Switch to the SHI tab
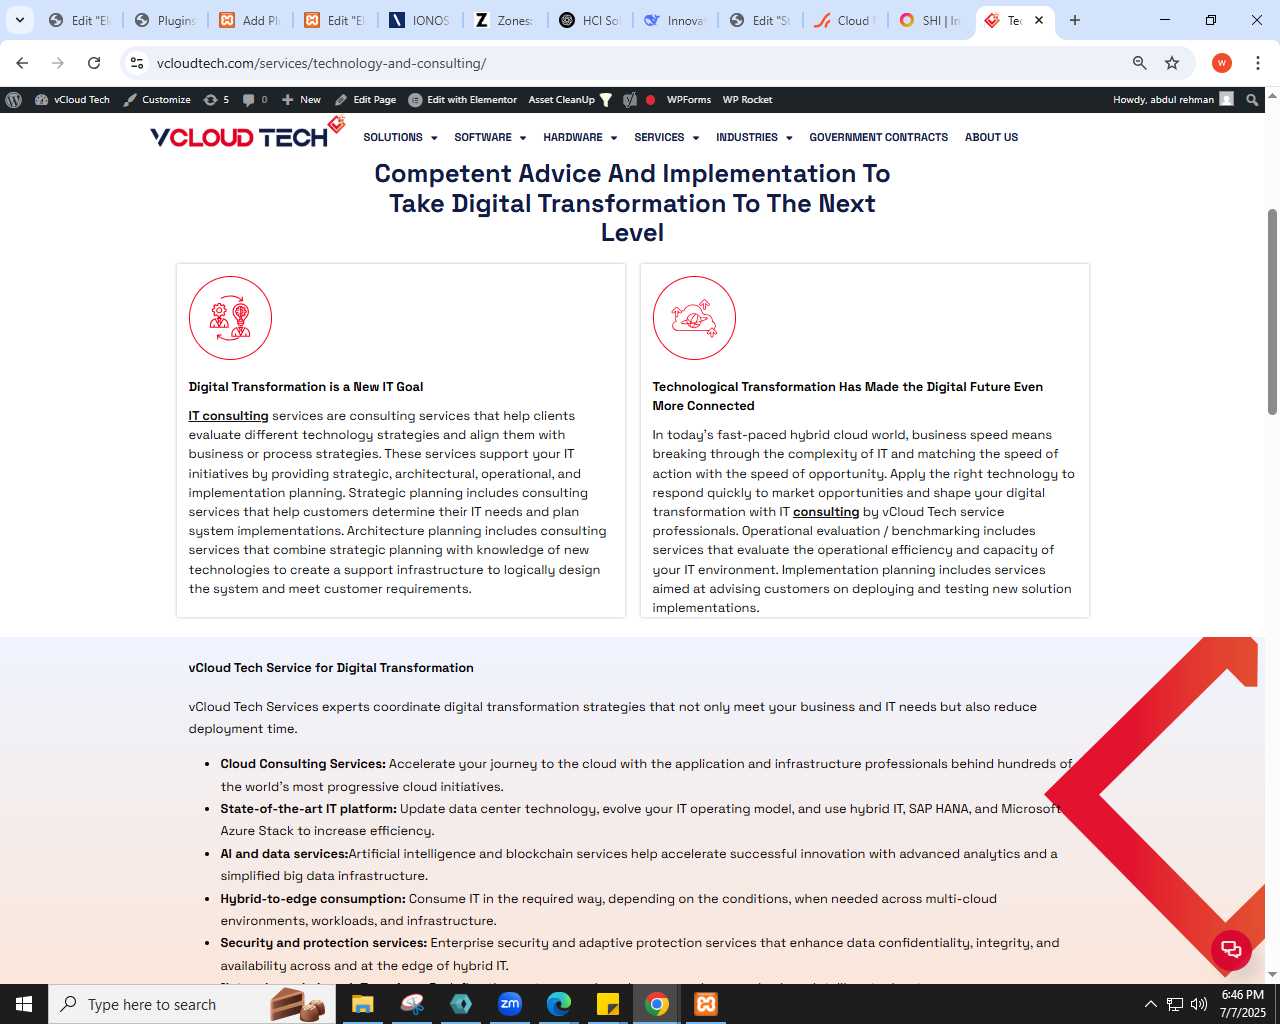Viewport: 1280px width, 1024px height. 931,20
